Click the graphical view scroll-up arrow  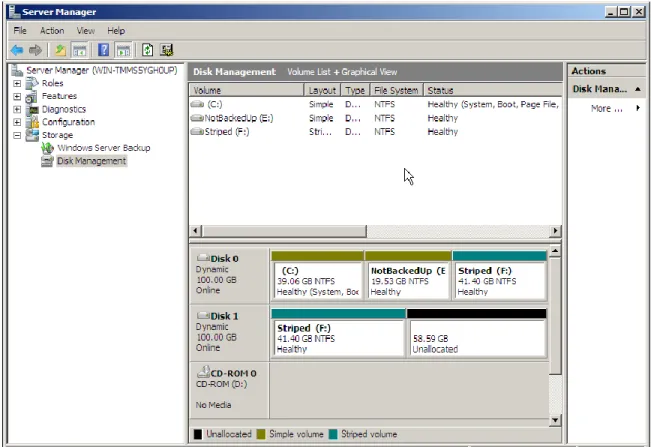[x=555, y=251]
